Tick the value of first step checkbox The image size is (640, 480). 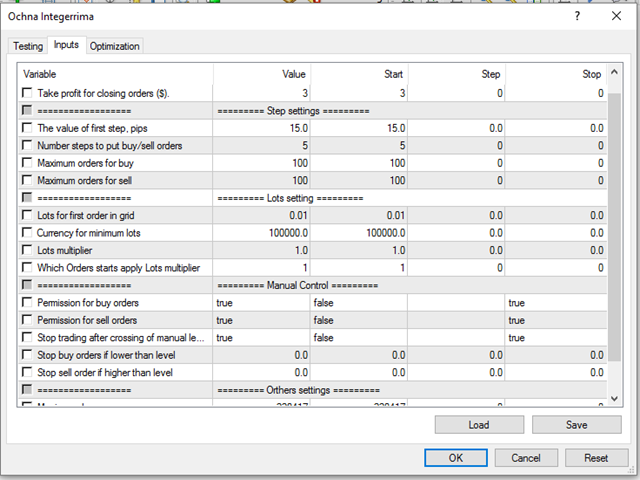(x=27, y=128)
